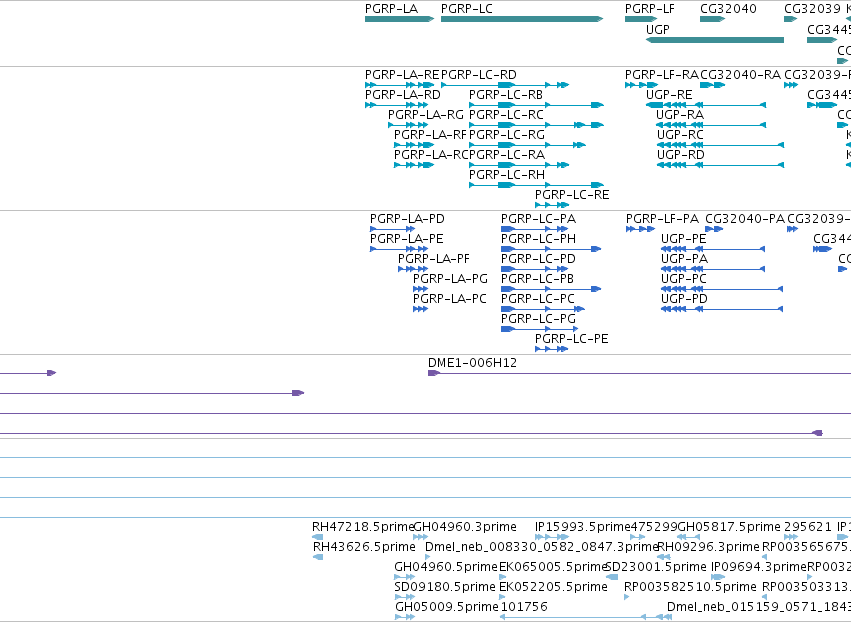Open transcript PGRP-LA-RE
The image size is (851, 622).
point(402,74)
